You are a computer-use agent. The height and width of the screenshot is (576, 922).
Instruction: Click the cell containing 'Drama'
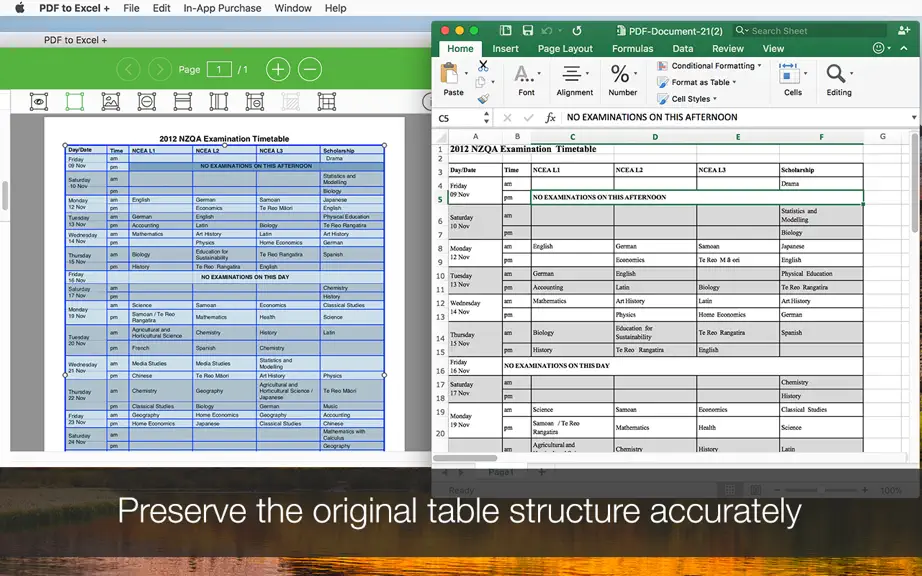tap(821, 183)
